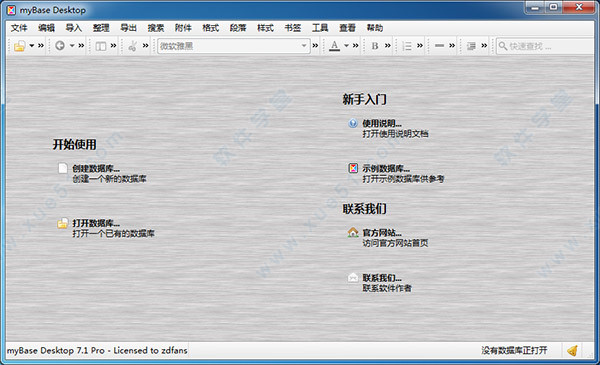The height and width of the screenshot is (365, 600).
Task: Open the 工具 menu
Action: (320, 28)
